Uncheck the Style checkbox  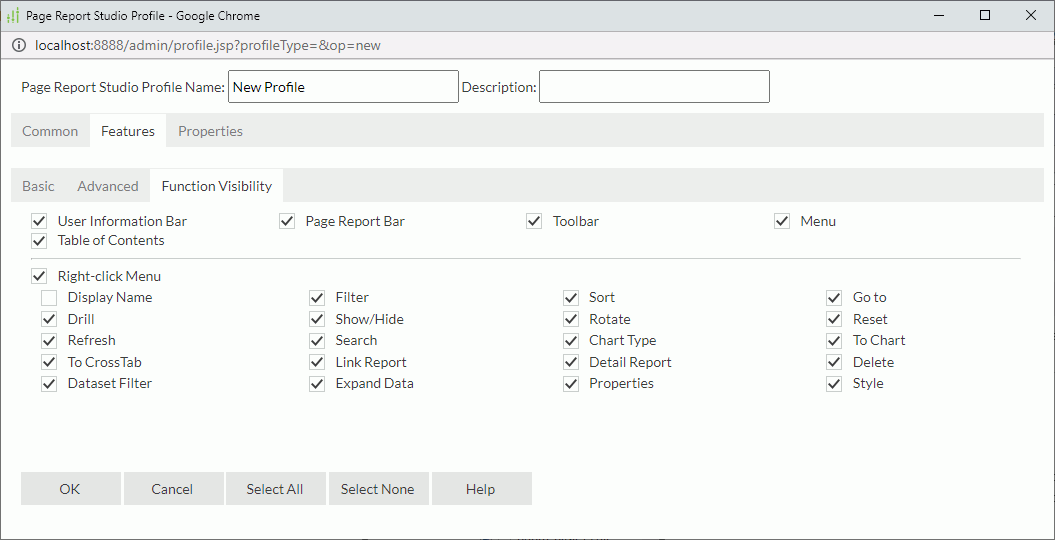pos(834,384)
